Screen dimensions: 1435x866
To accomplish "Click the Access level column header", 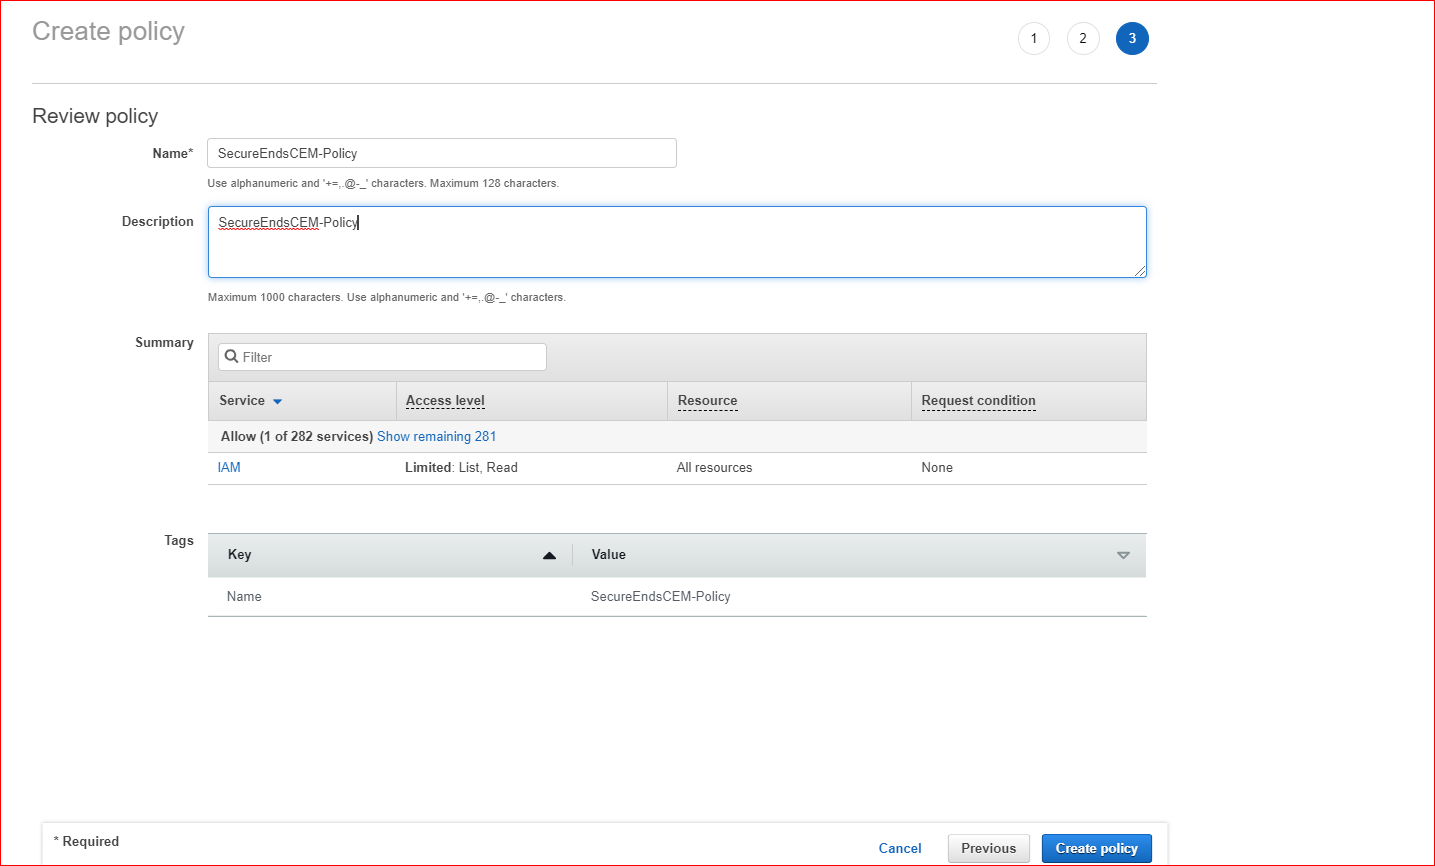I will [x=444, y=401].
